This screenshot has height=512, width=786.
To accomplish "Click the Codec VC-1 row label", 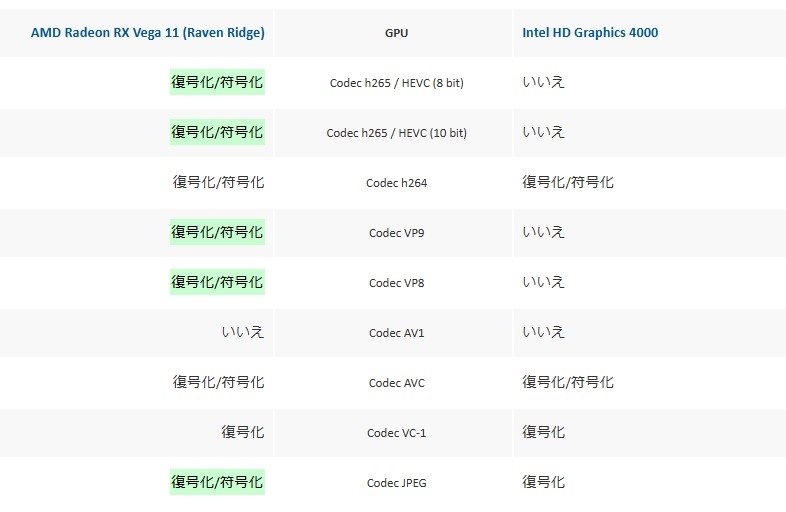I will pyautogui.click(x=396, y=433).
